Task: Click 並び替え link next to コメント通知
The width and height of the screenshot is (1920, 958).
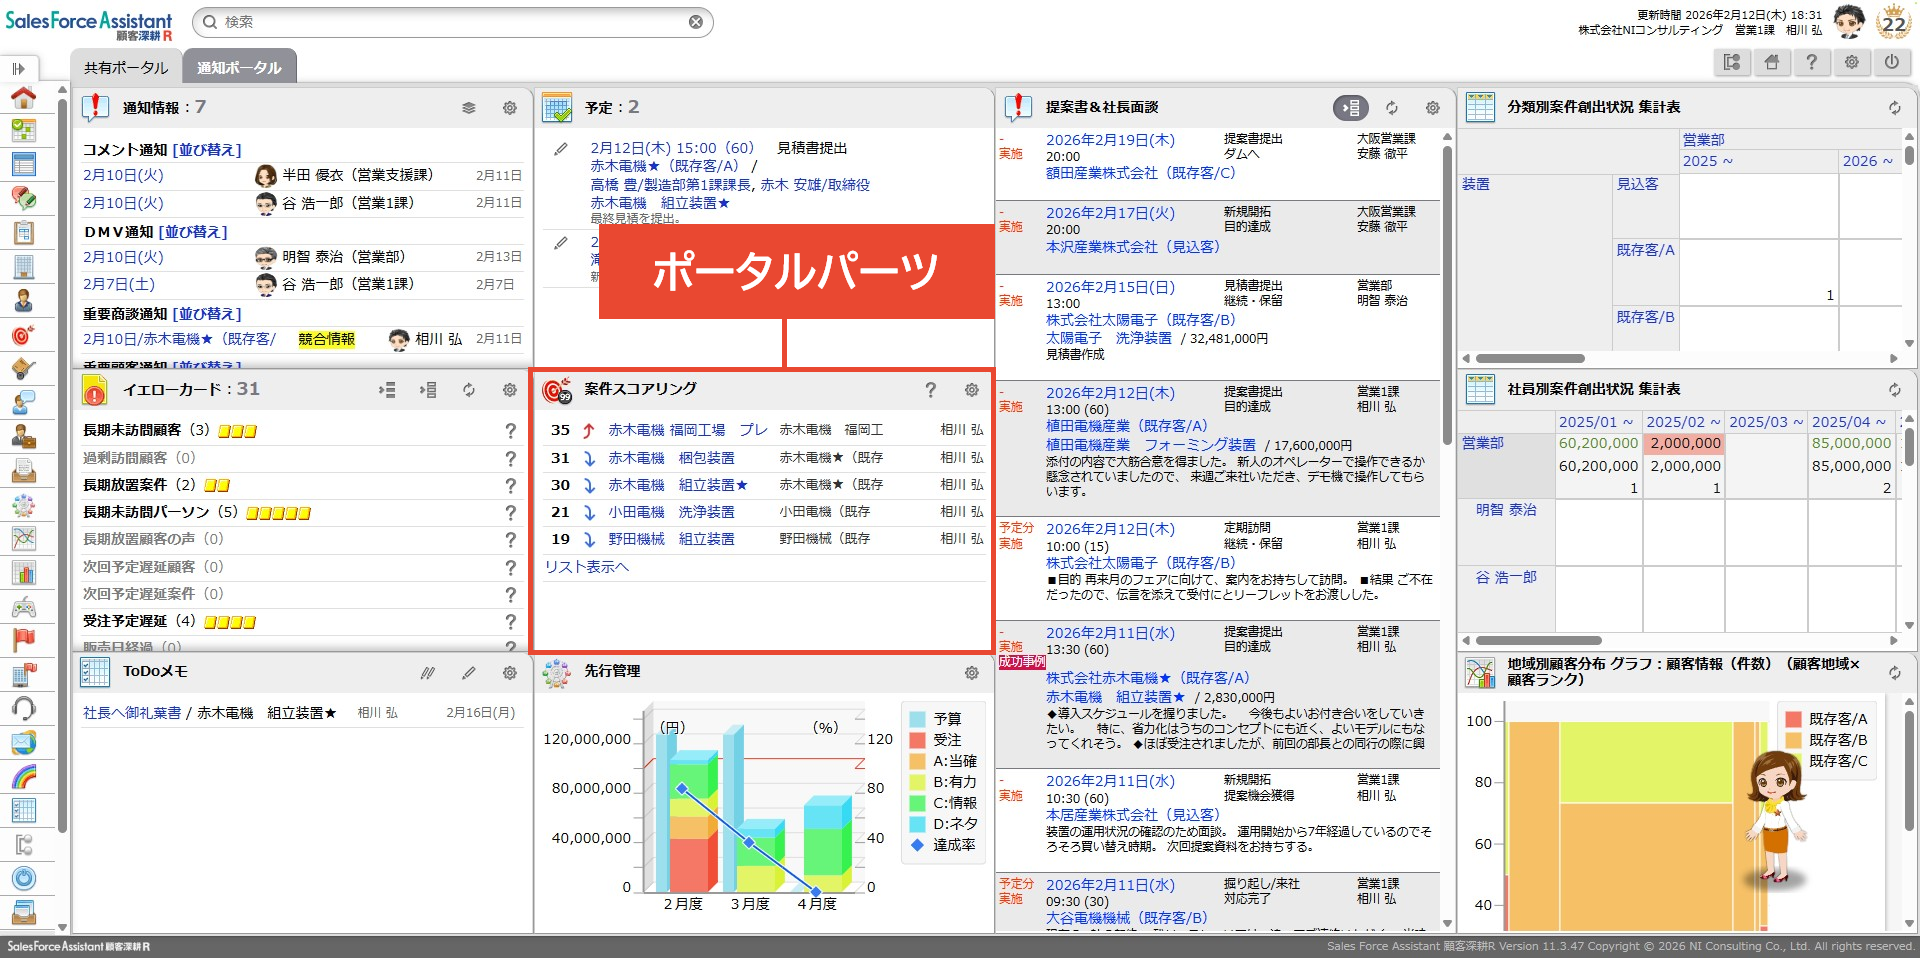Action: tap(207, 150)
